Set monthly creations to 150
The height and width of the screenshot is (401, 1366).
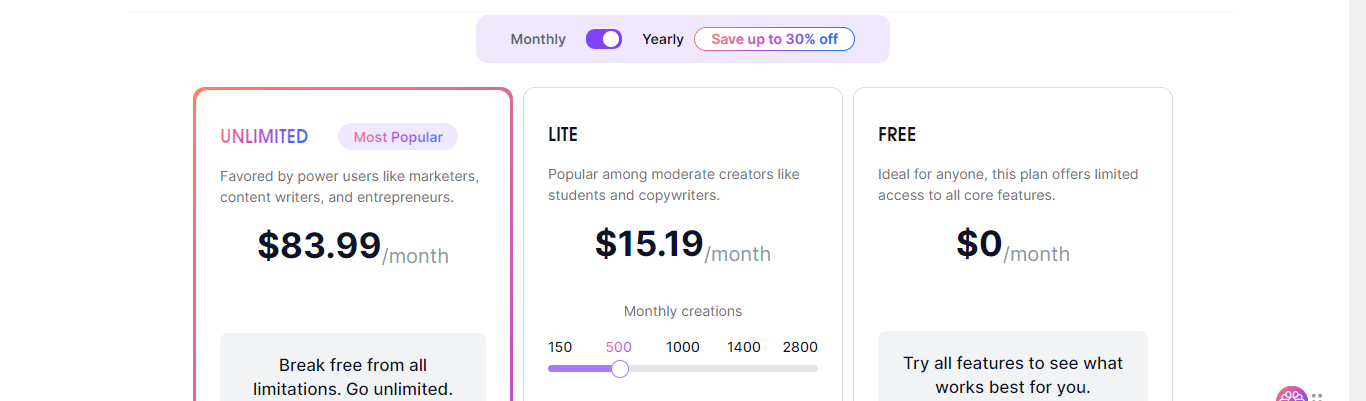point(560,347)
